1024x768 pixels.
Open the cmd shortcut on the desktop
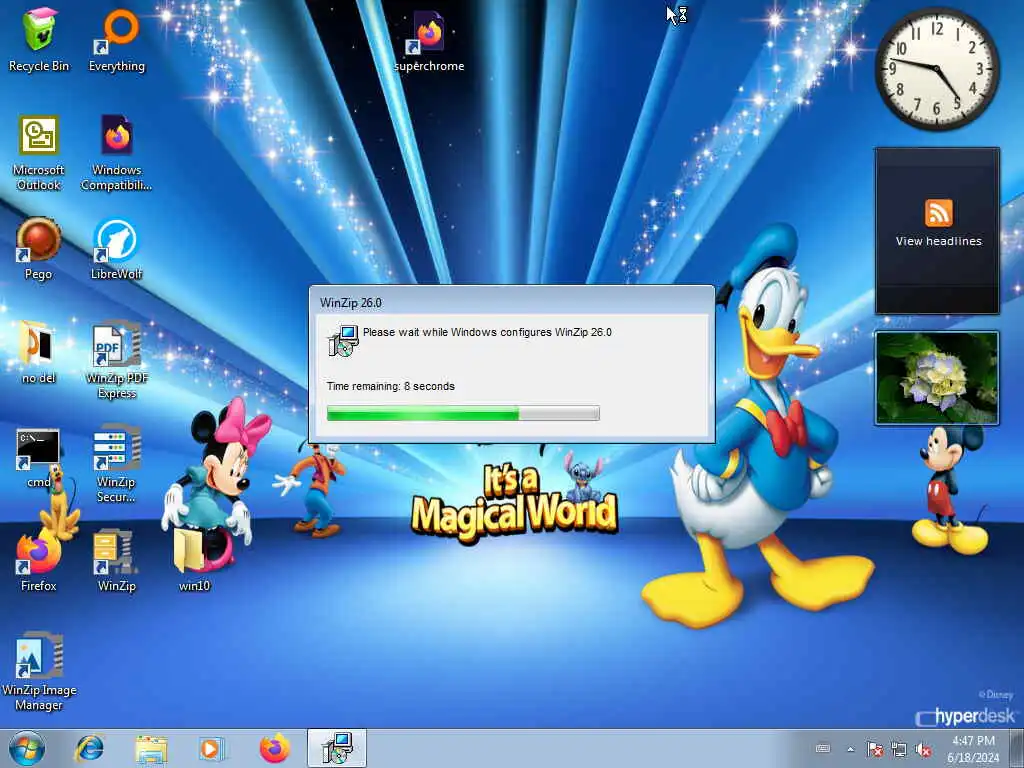pos(39,457)
